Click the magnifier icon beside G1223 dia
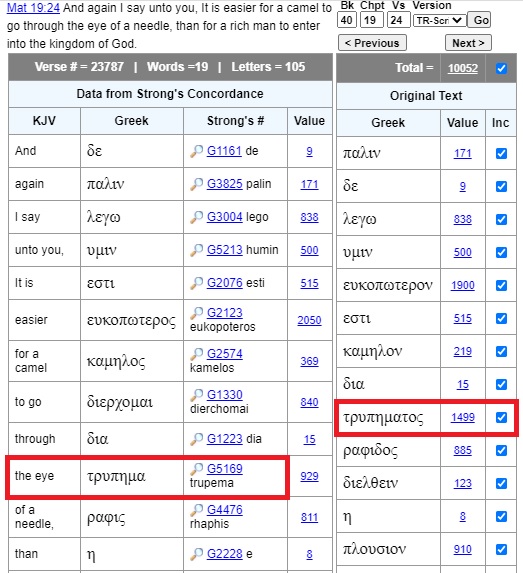The width and height of the screenshot is (523, 573). [197, 439]
